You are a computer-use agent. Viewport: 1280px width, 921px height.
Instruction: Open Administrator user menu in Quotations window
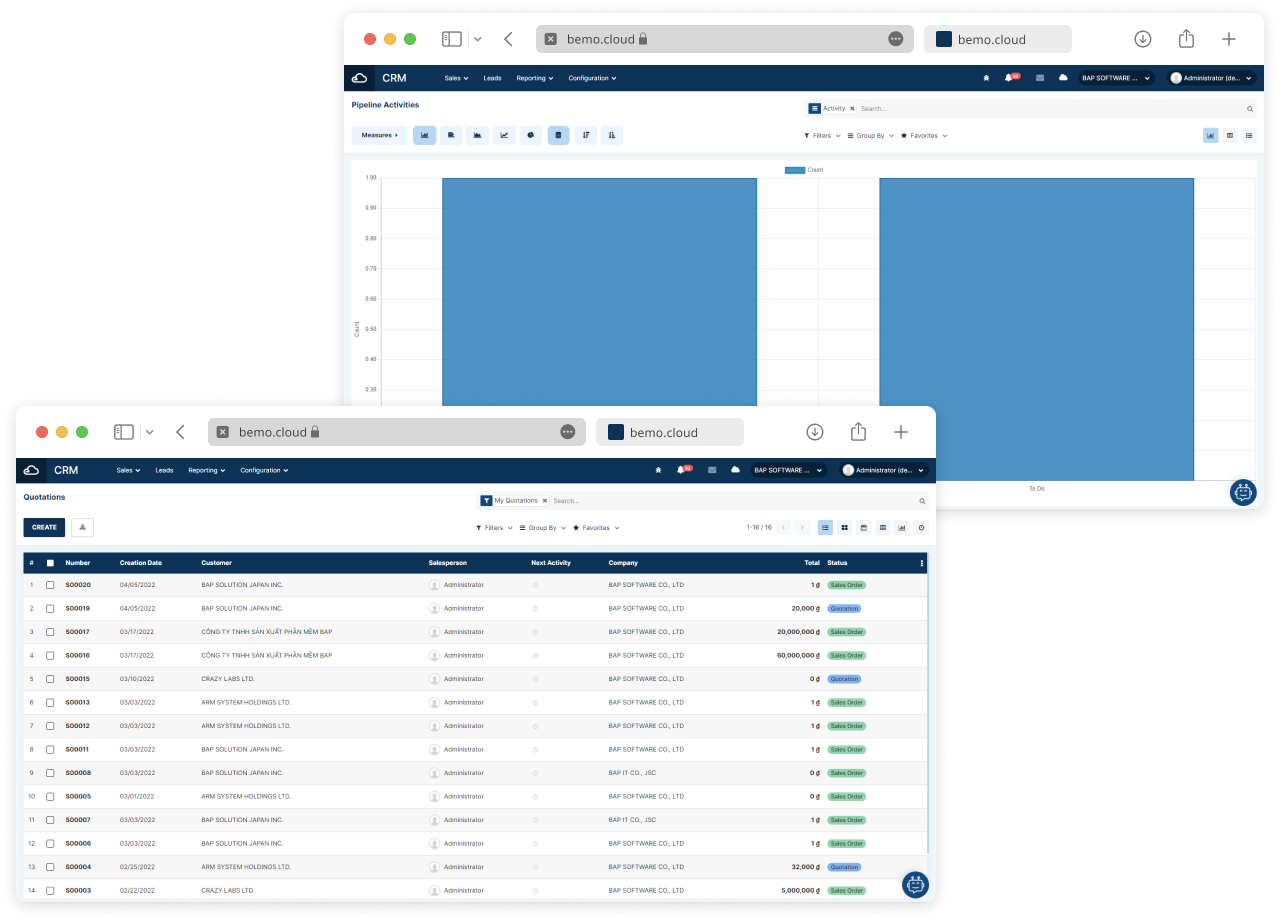[x=884, y=470]
